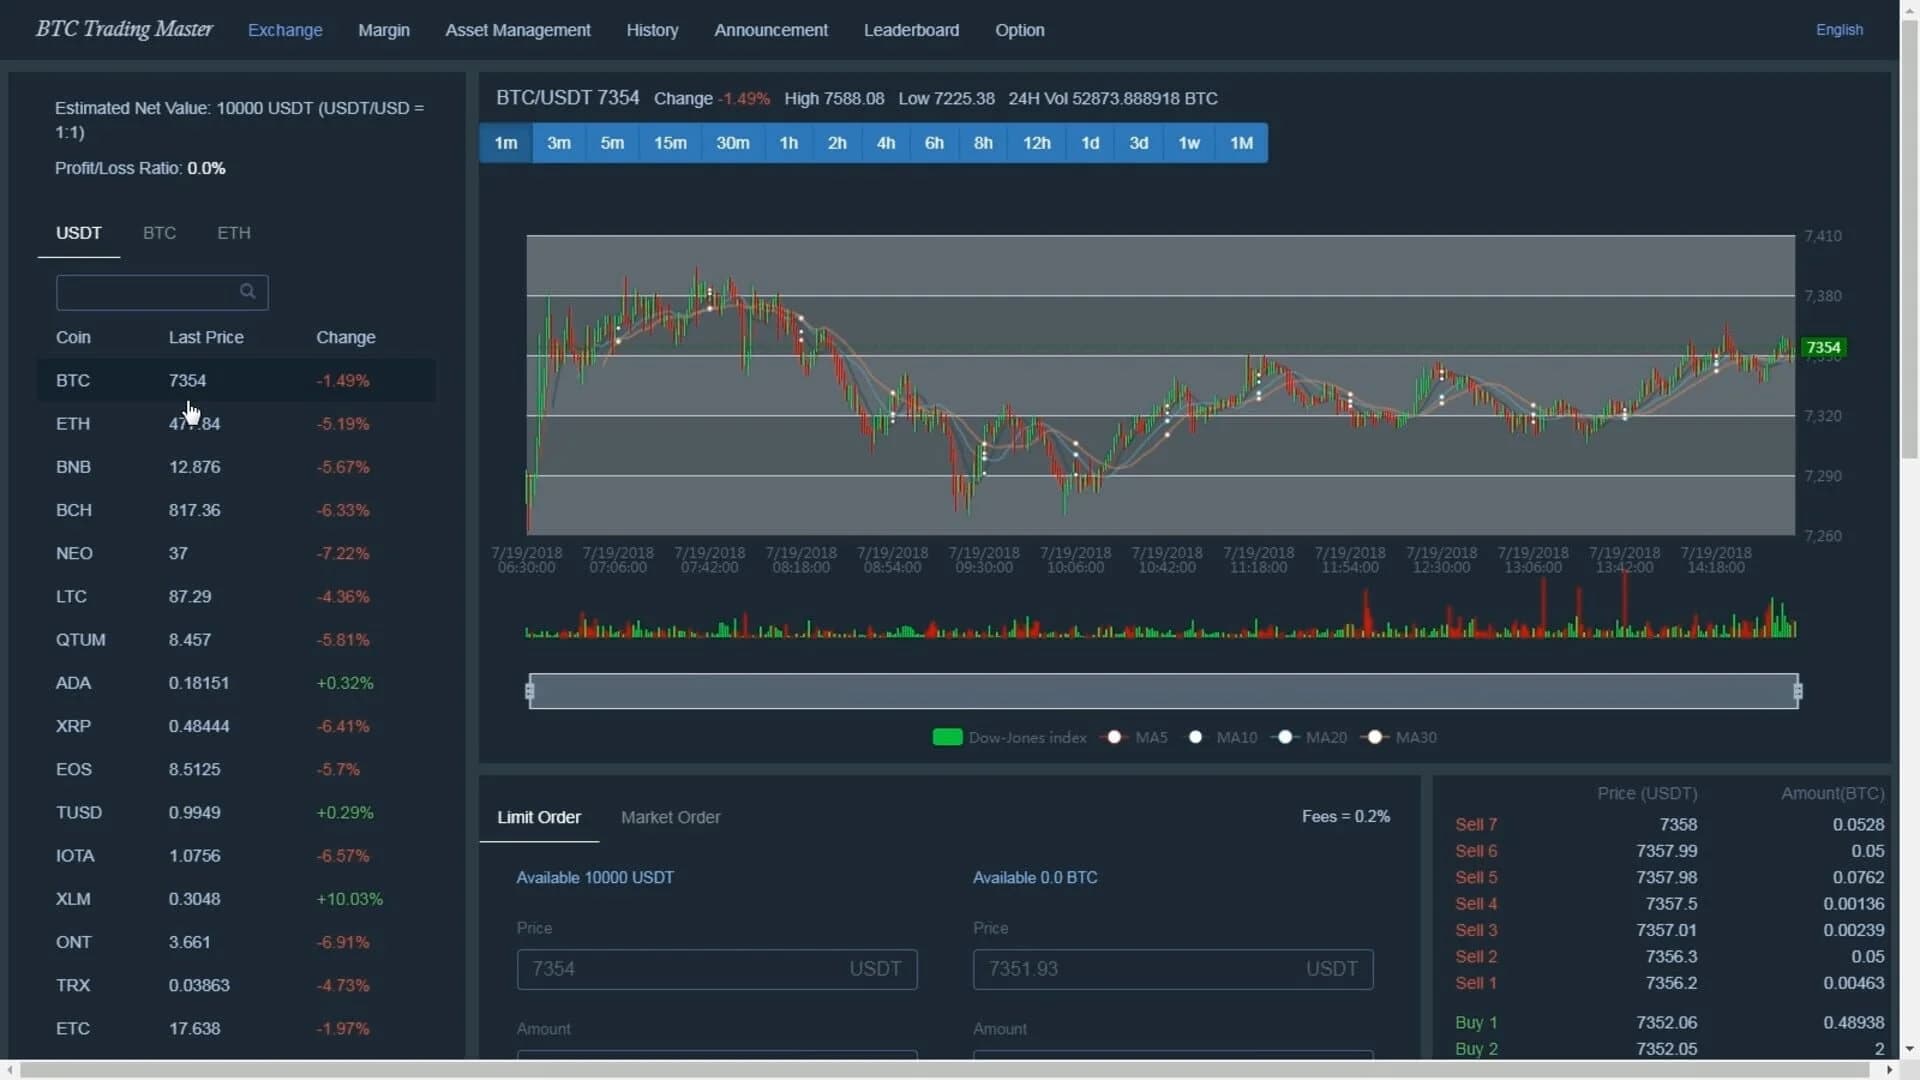Image resolution: width=1920 pixels, height=1080 pixels.
Task: Toggle the MA5 indicator in the chart legend
Action: 1112,737
